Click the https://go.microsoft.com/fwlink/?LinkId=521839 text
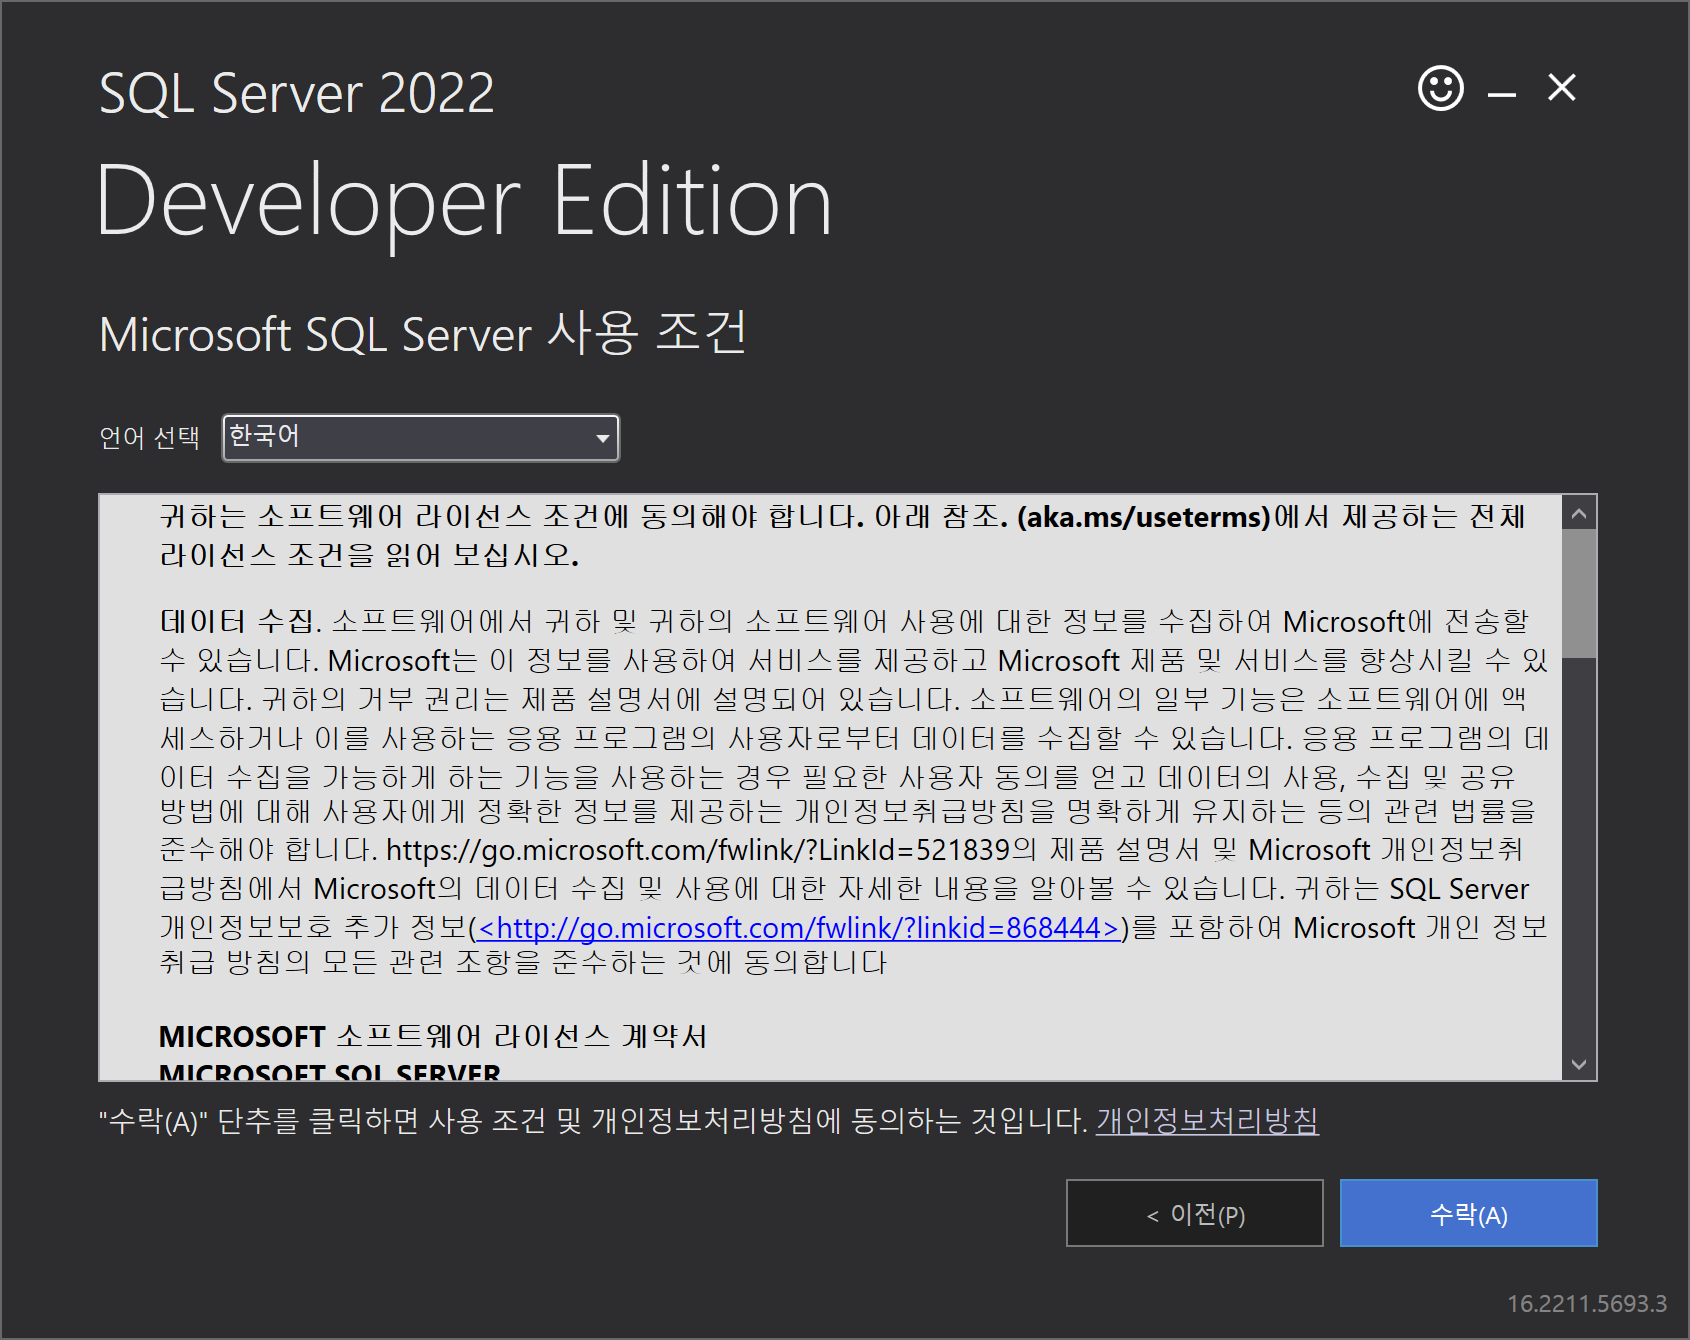 [698, 850]
